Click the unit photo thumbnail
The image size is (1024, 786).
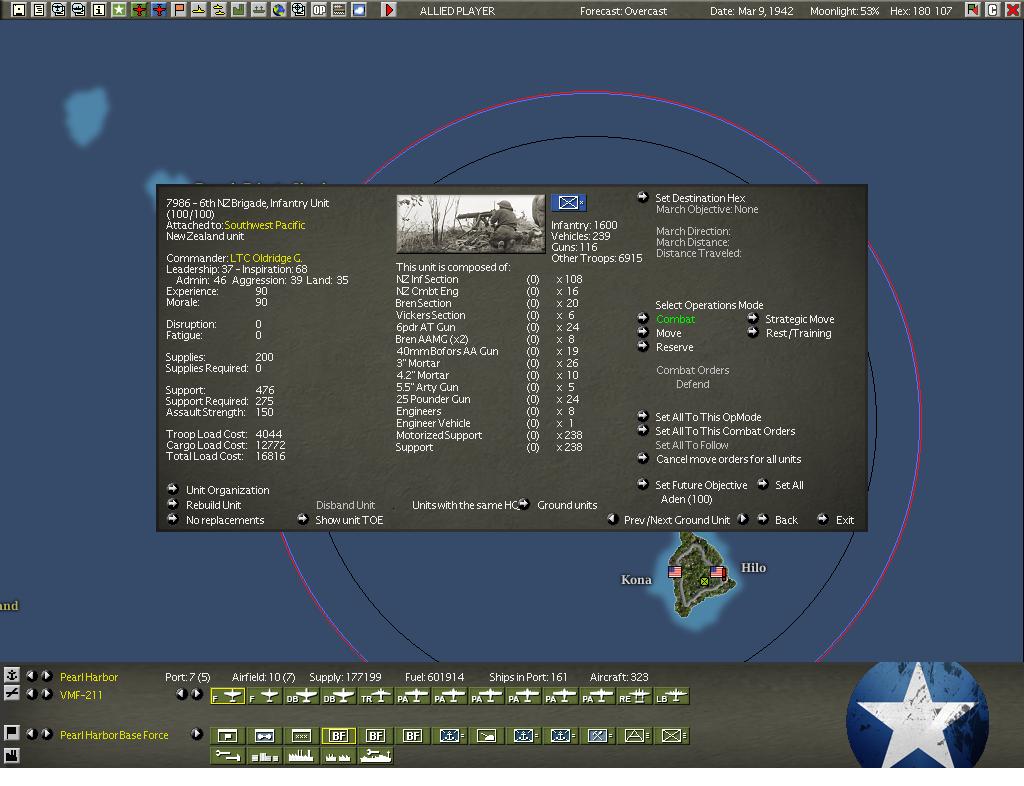[470, 223]
